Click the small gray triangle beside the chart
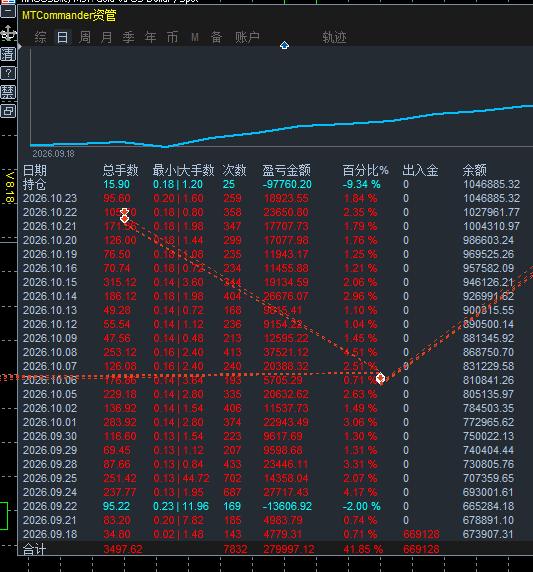 click(x=19, y=47)
